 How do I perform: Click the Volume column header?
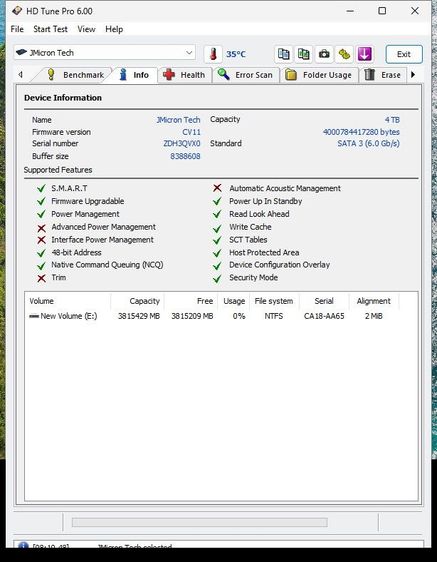68,301
